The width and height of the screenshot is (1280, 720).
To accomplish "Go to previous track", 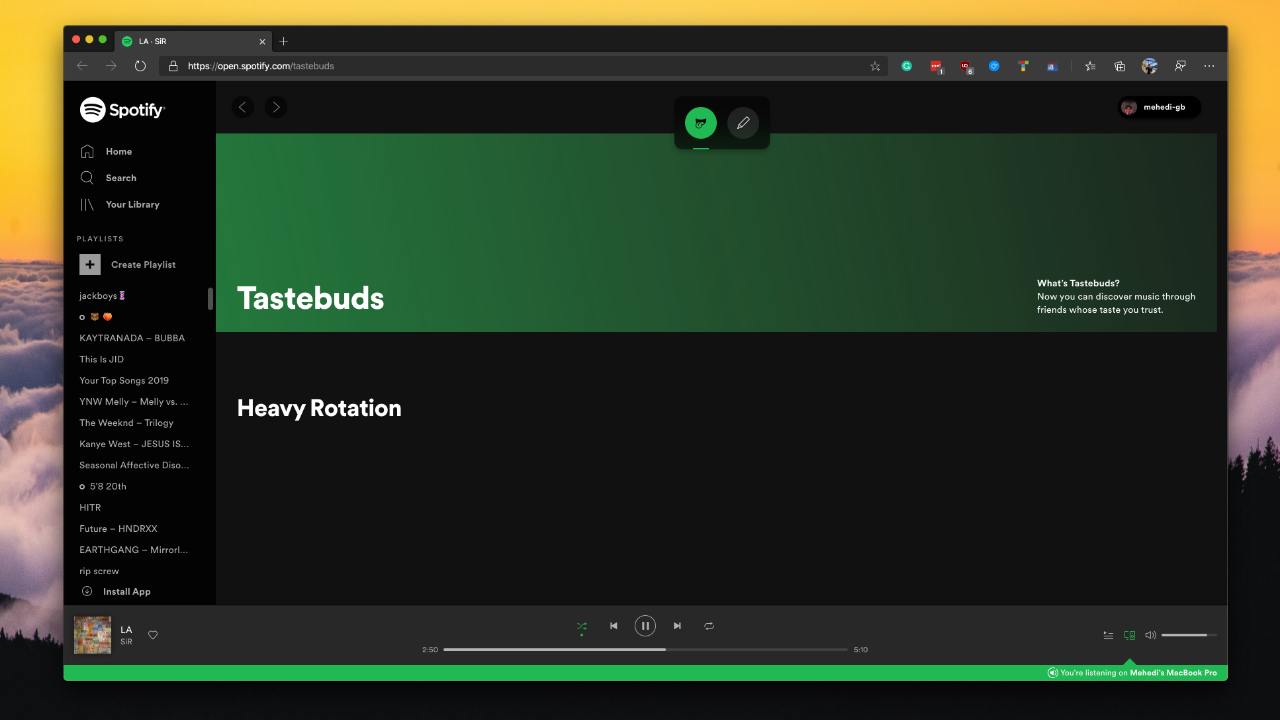I will pos(614,626).
